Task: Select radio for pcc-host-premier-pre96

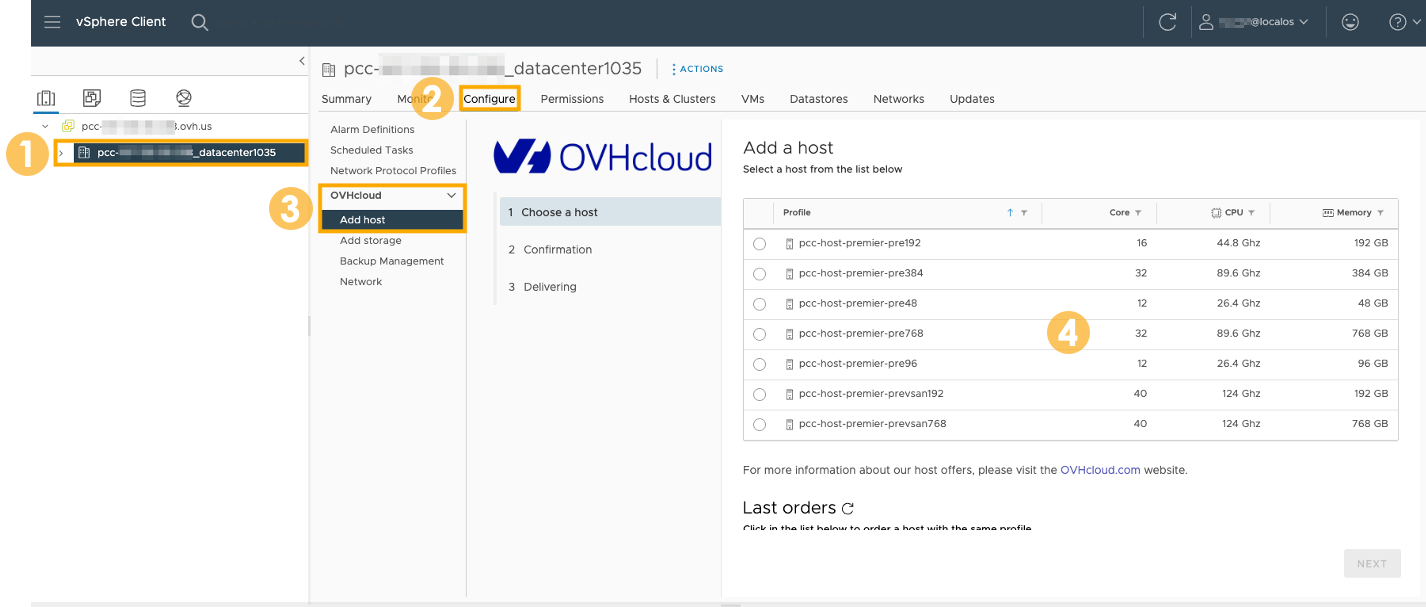Action: coord(760,364)
